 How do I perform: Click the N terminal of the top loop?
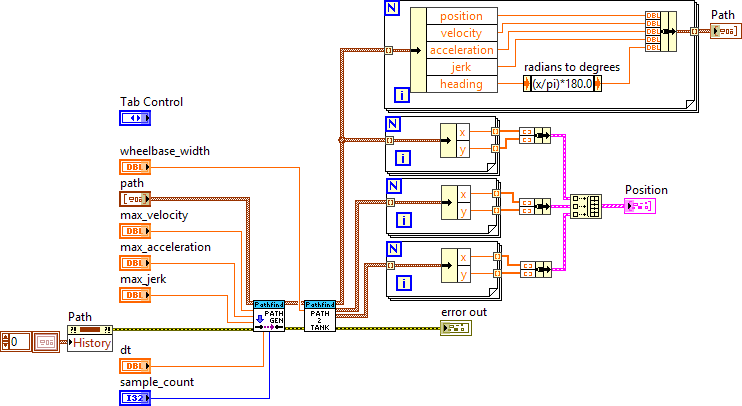click(x=393, y=9)
